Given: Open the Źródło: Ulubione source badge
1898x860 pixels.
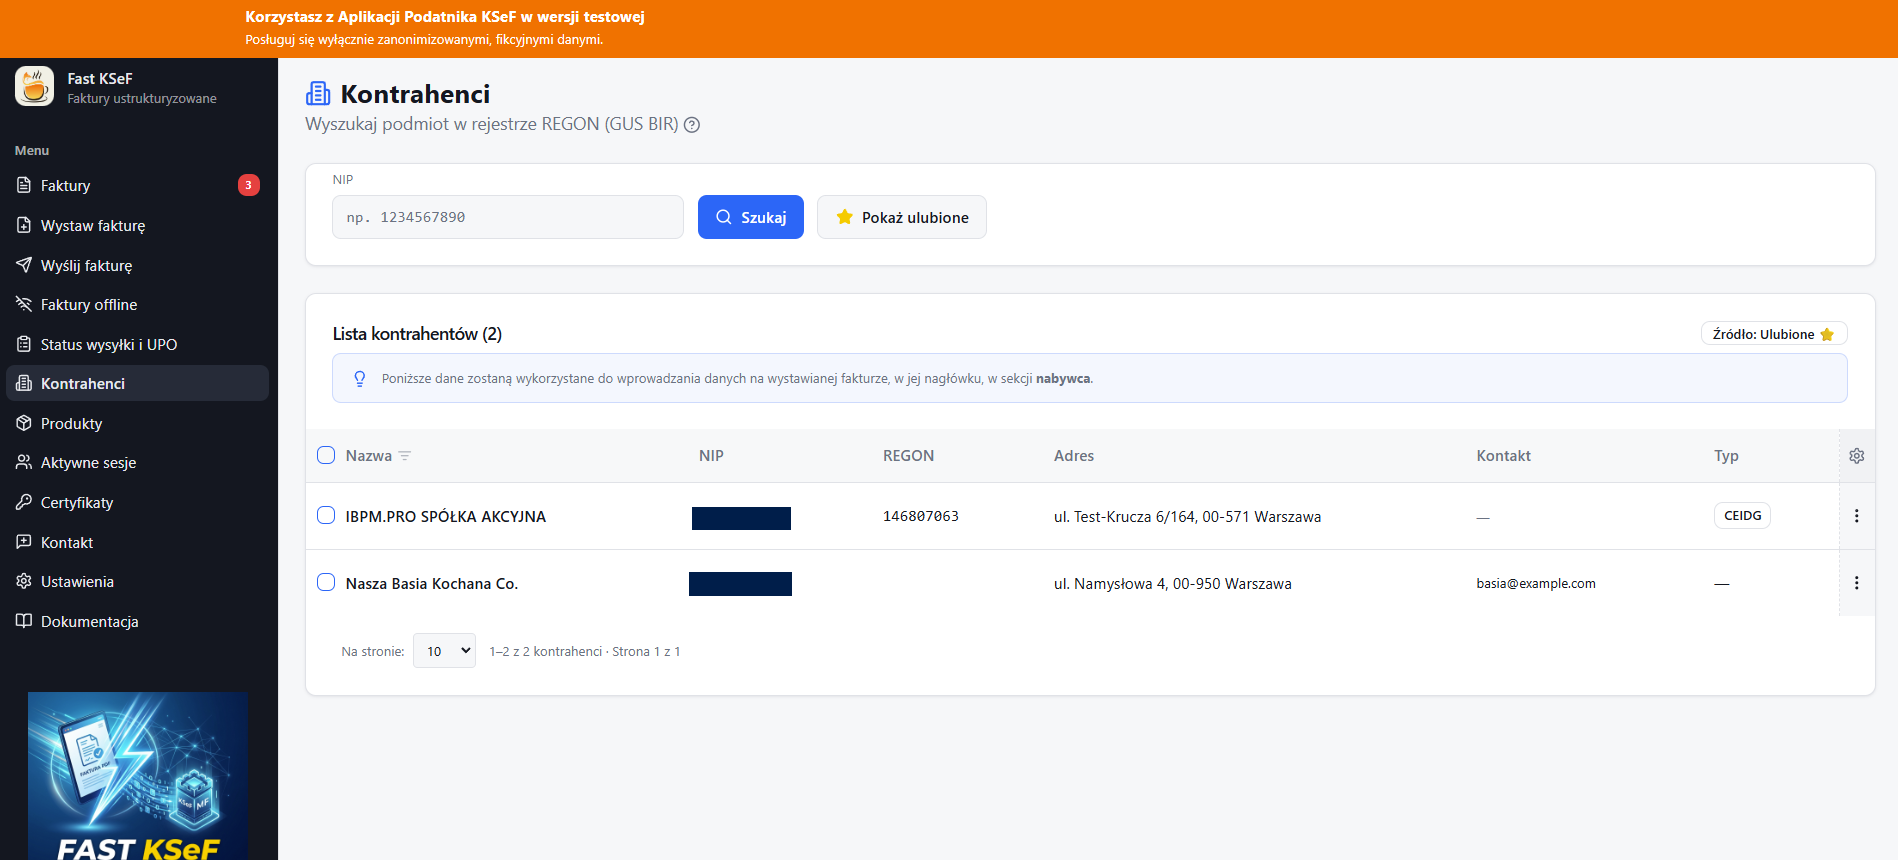Looking at the screenshot, I should click(x=1772, y=334).
